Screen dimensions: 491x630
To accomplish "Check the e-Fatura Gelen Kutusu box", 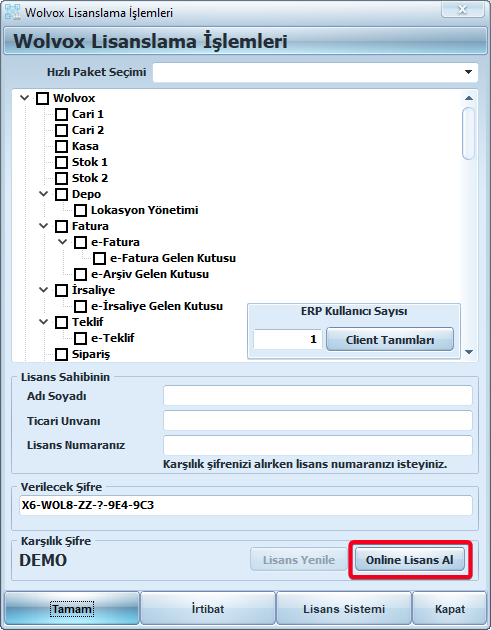I will click(99, 258).
